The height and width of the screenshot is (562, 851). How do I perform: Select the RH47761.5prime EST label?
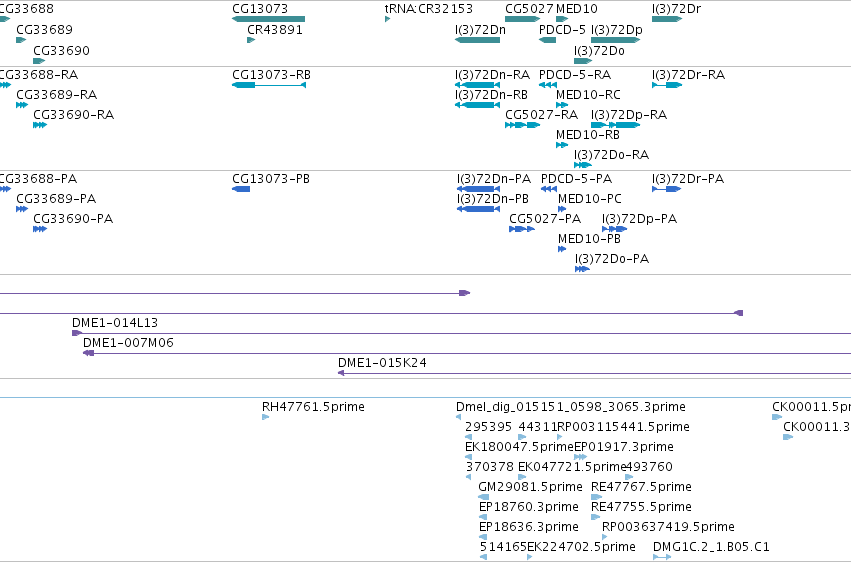tap(313, 407)
